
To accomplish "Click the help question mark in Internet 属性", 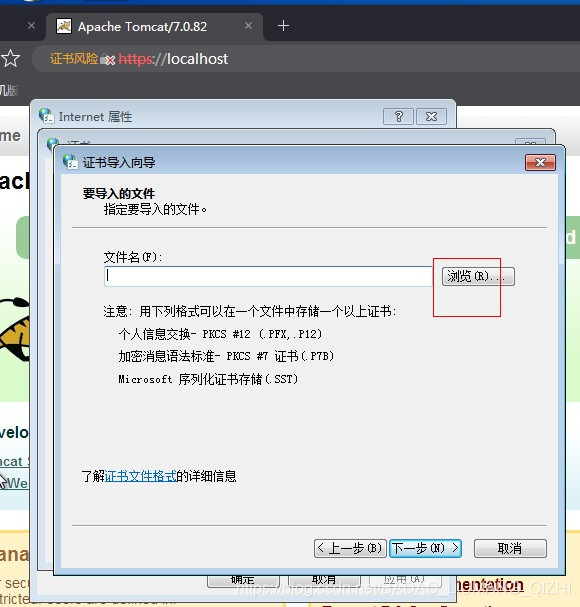I will point(398,116).
